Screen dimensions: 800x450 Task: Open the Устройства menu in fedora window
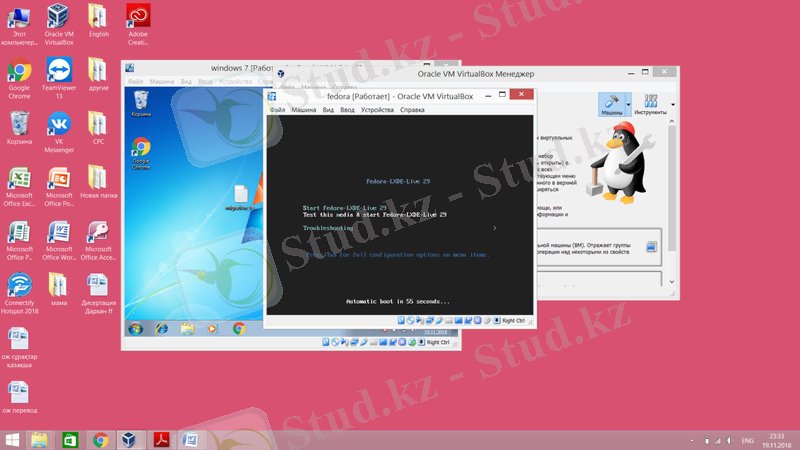pyautogui.click(x=377, y=110)
